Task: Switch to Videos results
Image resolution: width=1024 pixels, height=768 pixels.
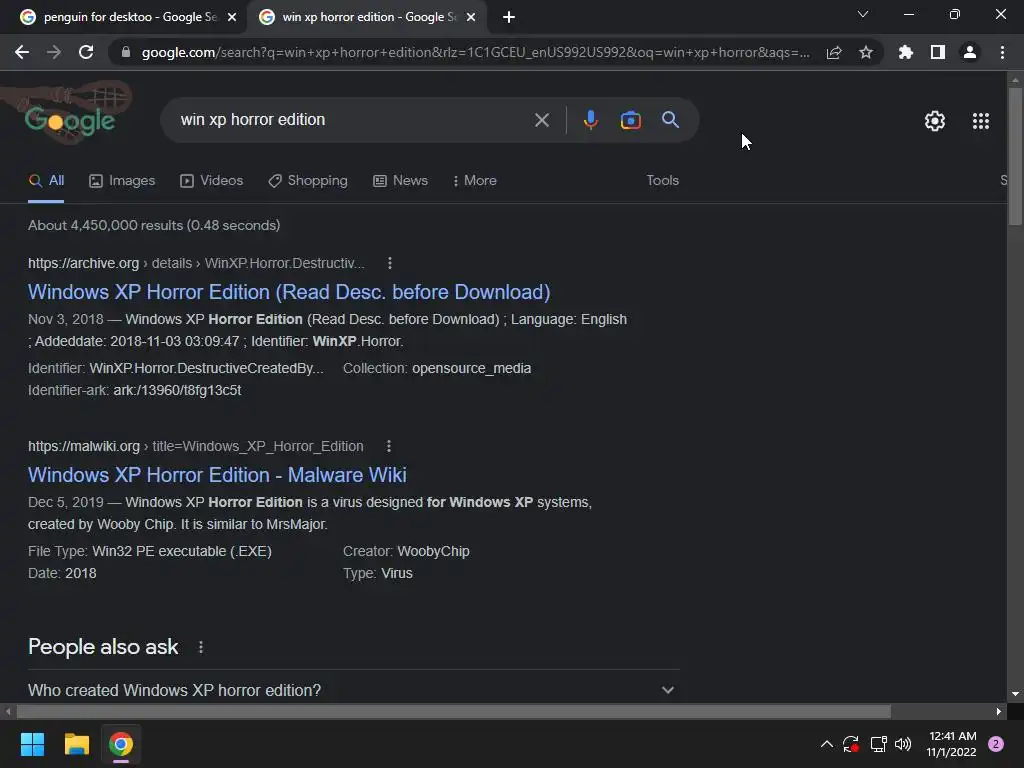Action: pyautogui.click(x=212, y=181)
